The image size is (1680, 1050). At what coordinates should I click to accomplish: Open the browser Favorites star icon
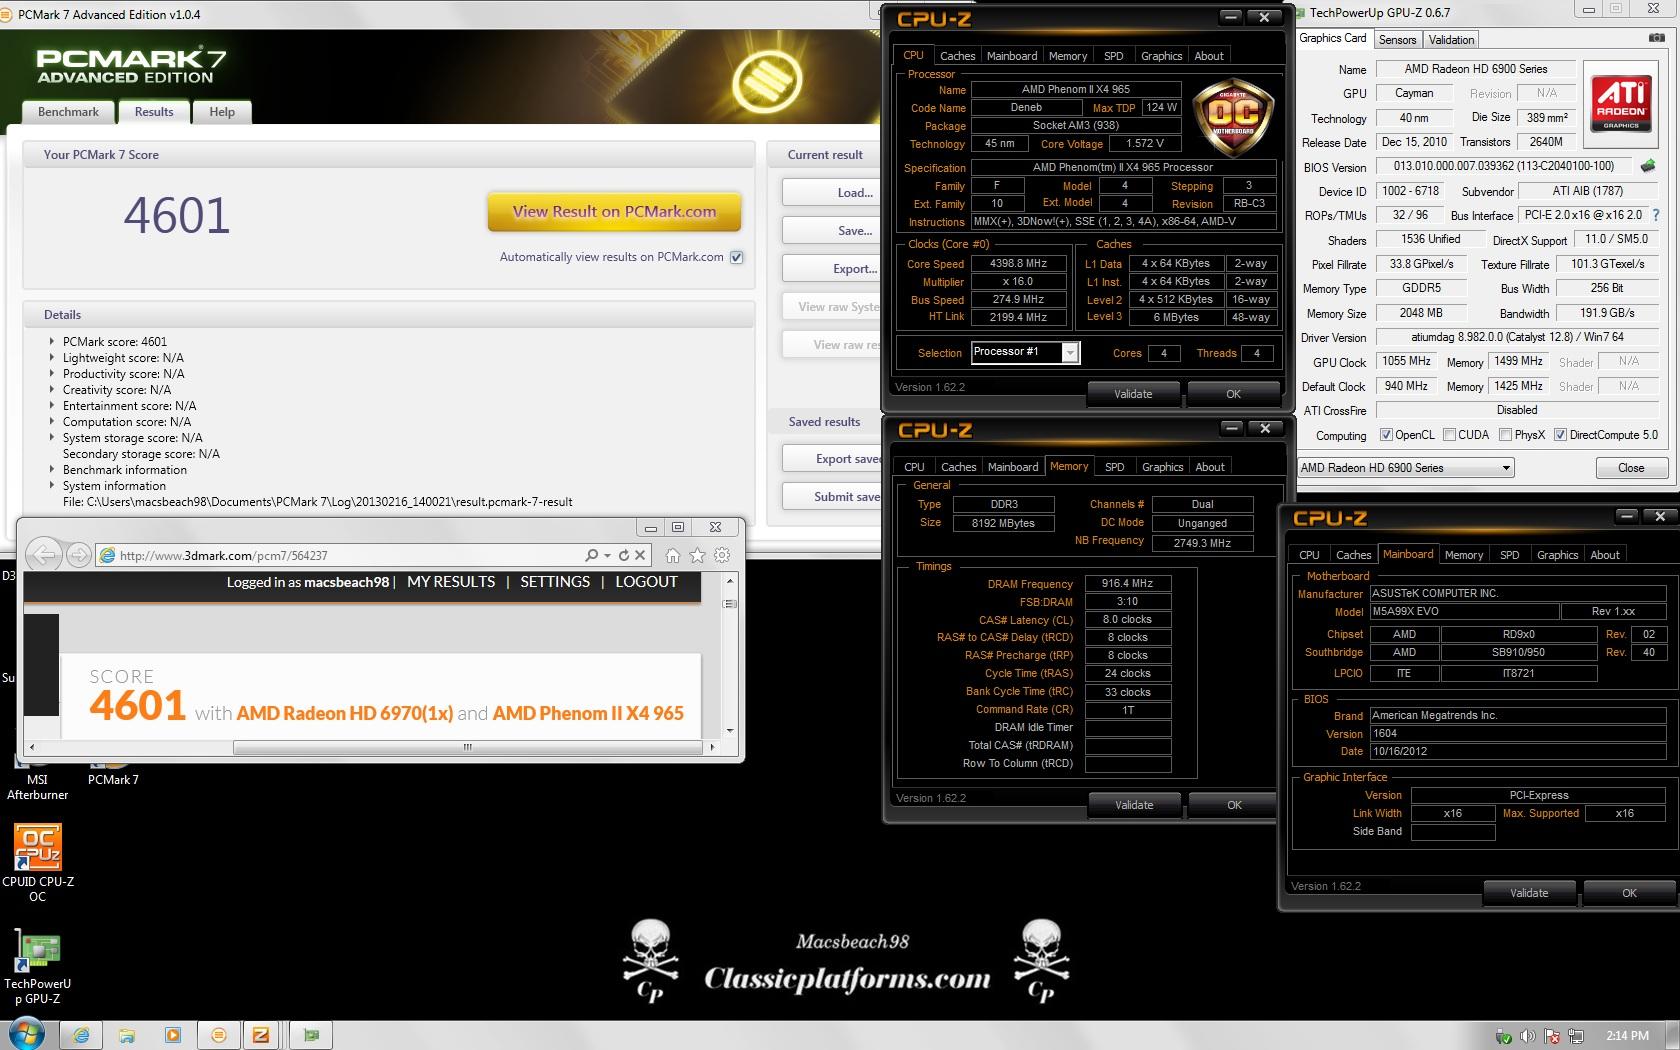697,555
